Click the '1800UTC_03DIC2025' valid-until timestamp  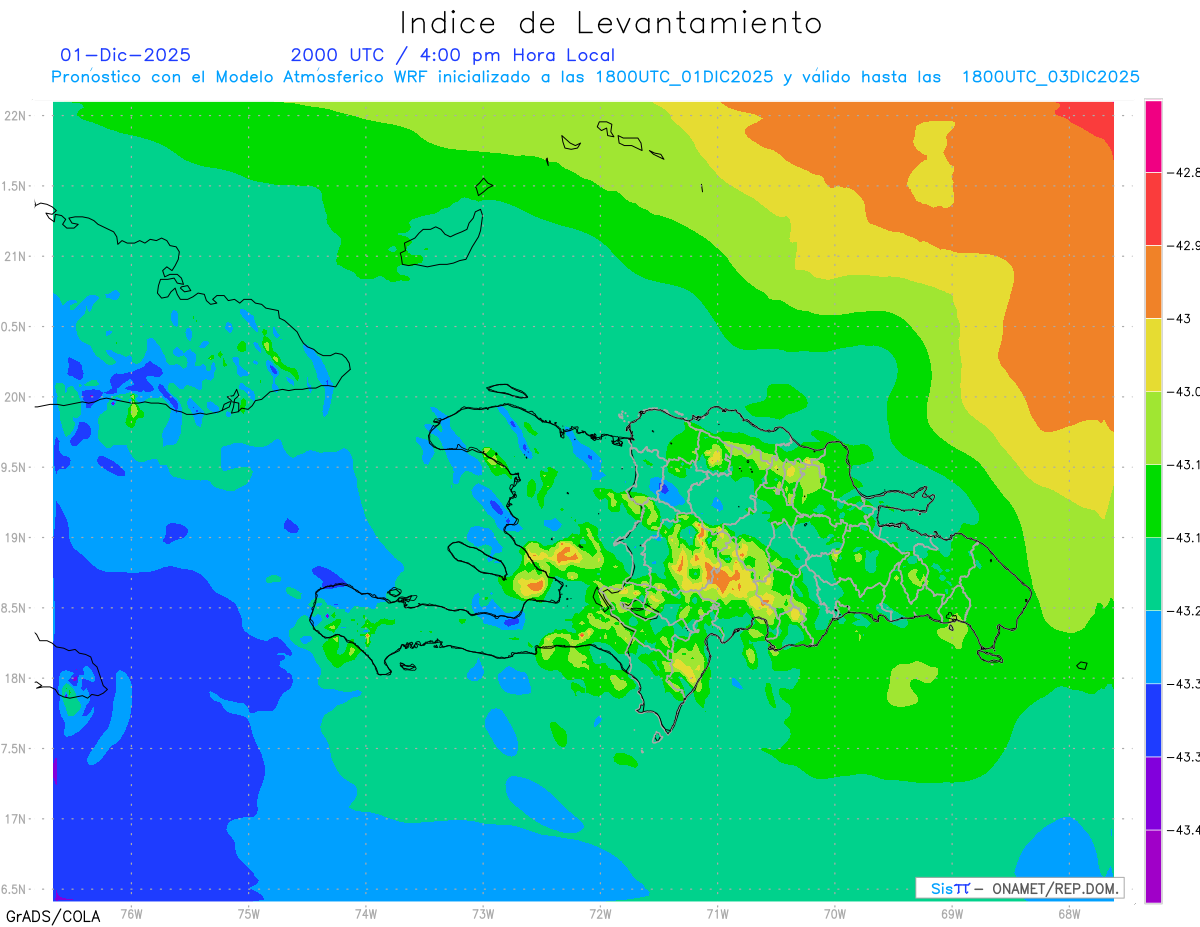pyautogui.click(x=1051, y=77)
